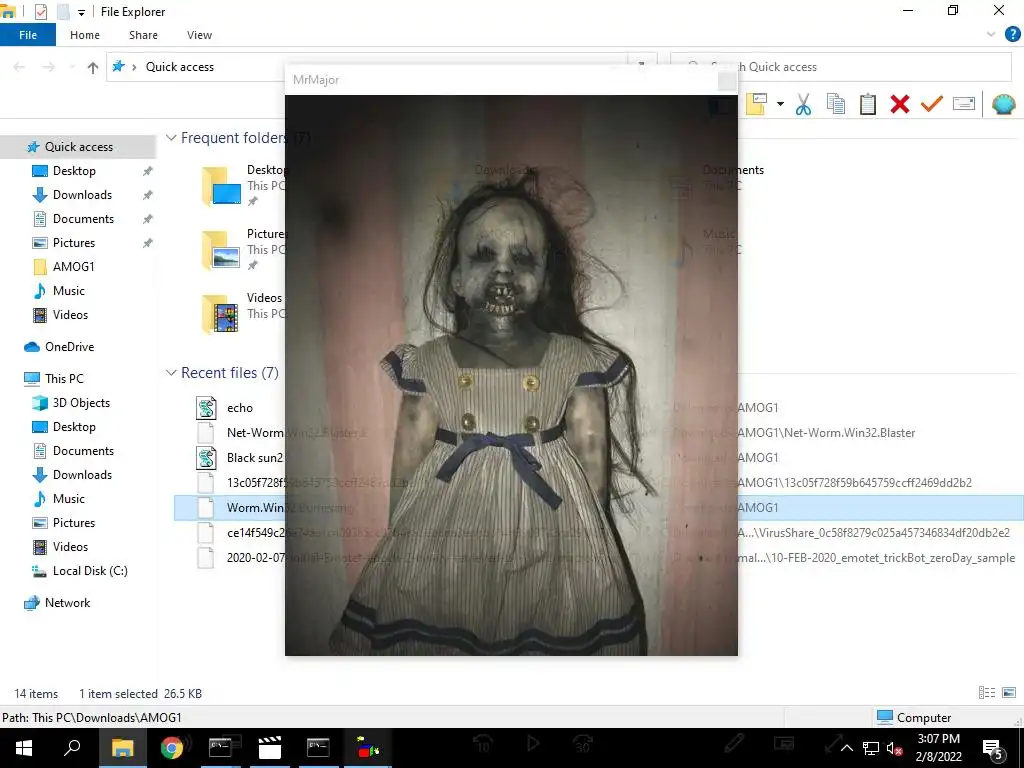The width and height of the screenshot is (1024, 768).
Task: Click the envelope Email icon in toolbar
Action: click(963, 104)
